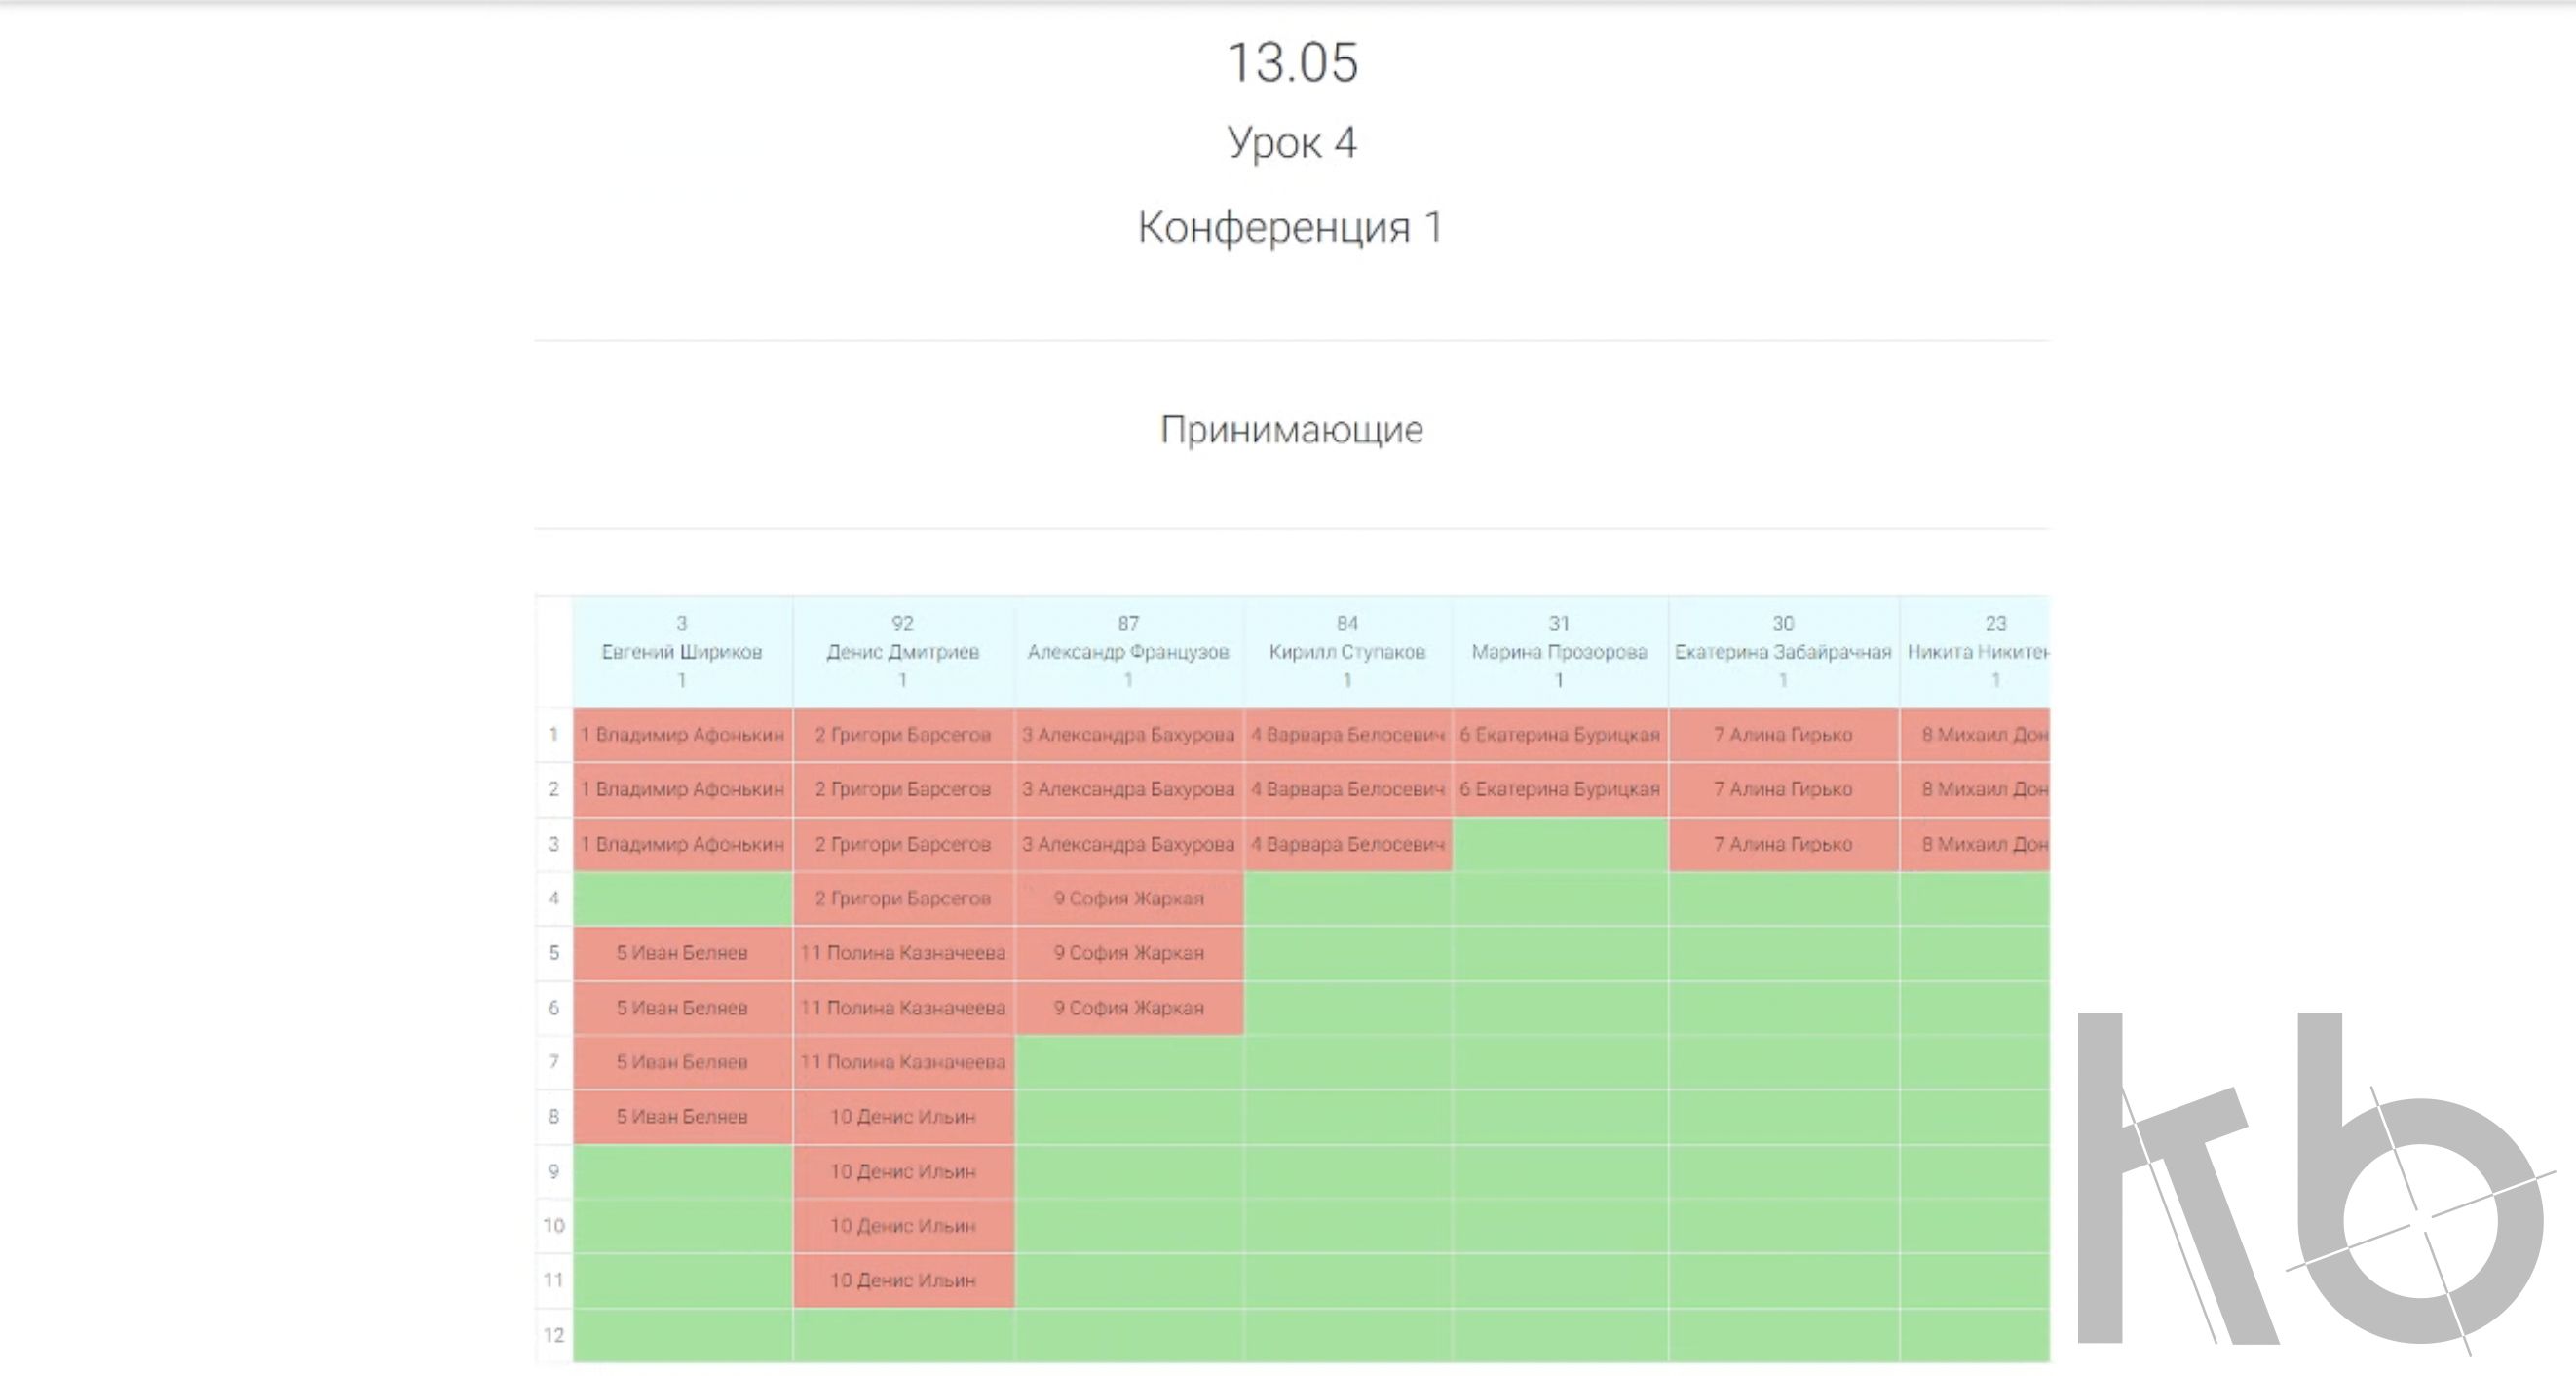Click the Конференция 1 heading
2576x1376 pixels.
tap(1290, 227)
